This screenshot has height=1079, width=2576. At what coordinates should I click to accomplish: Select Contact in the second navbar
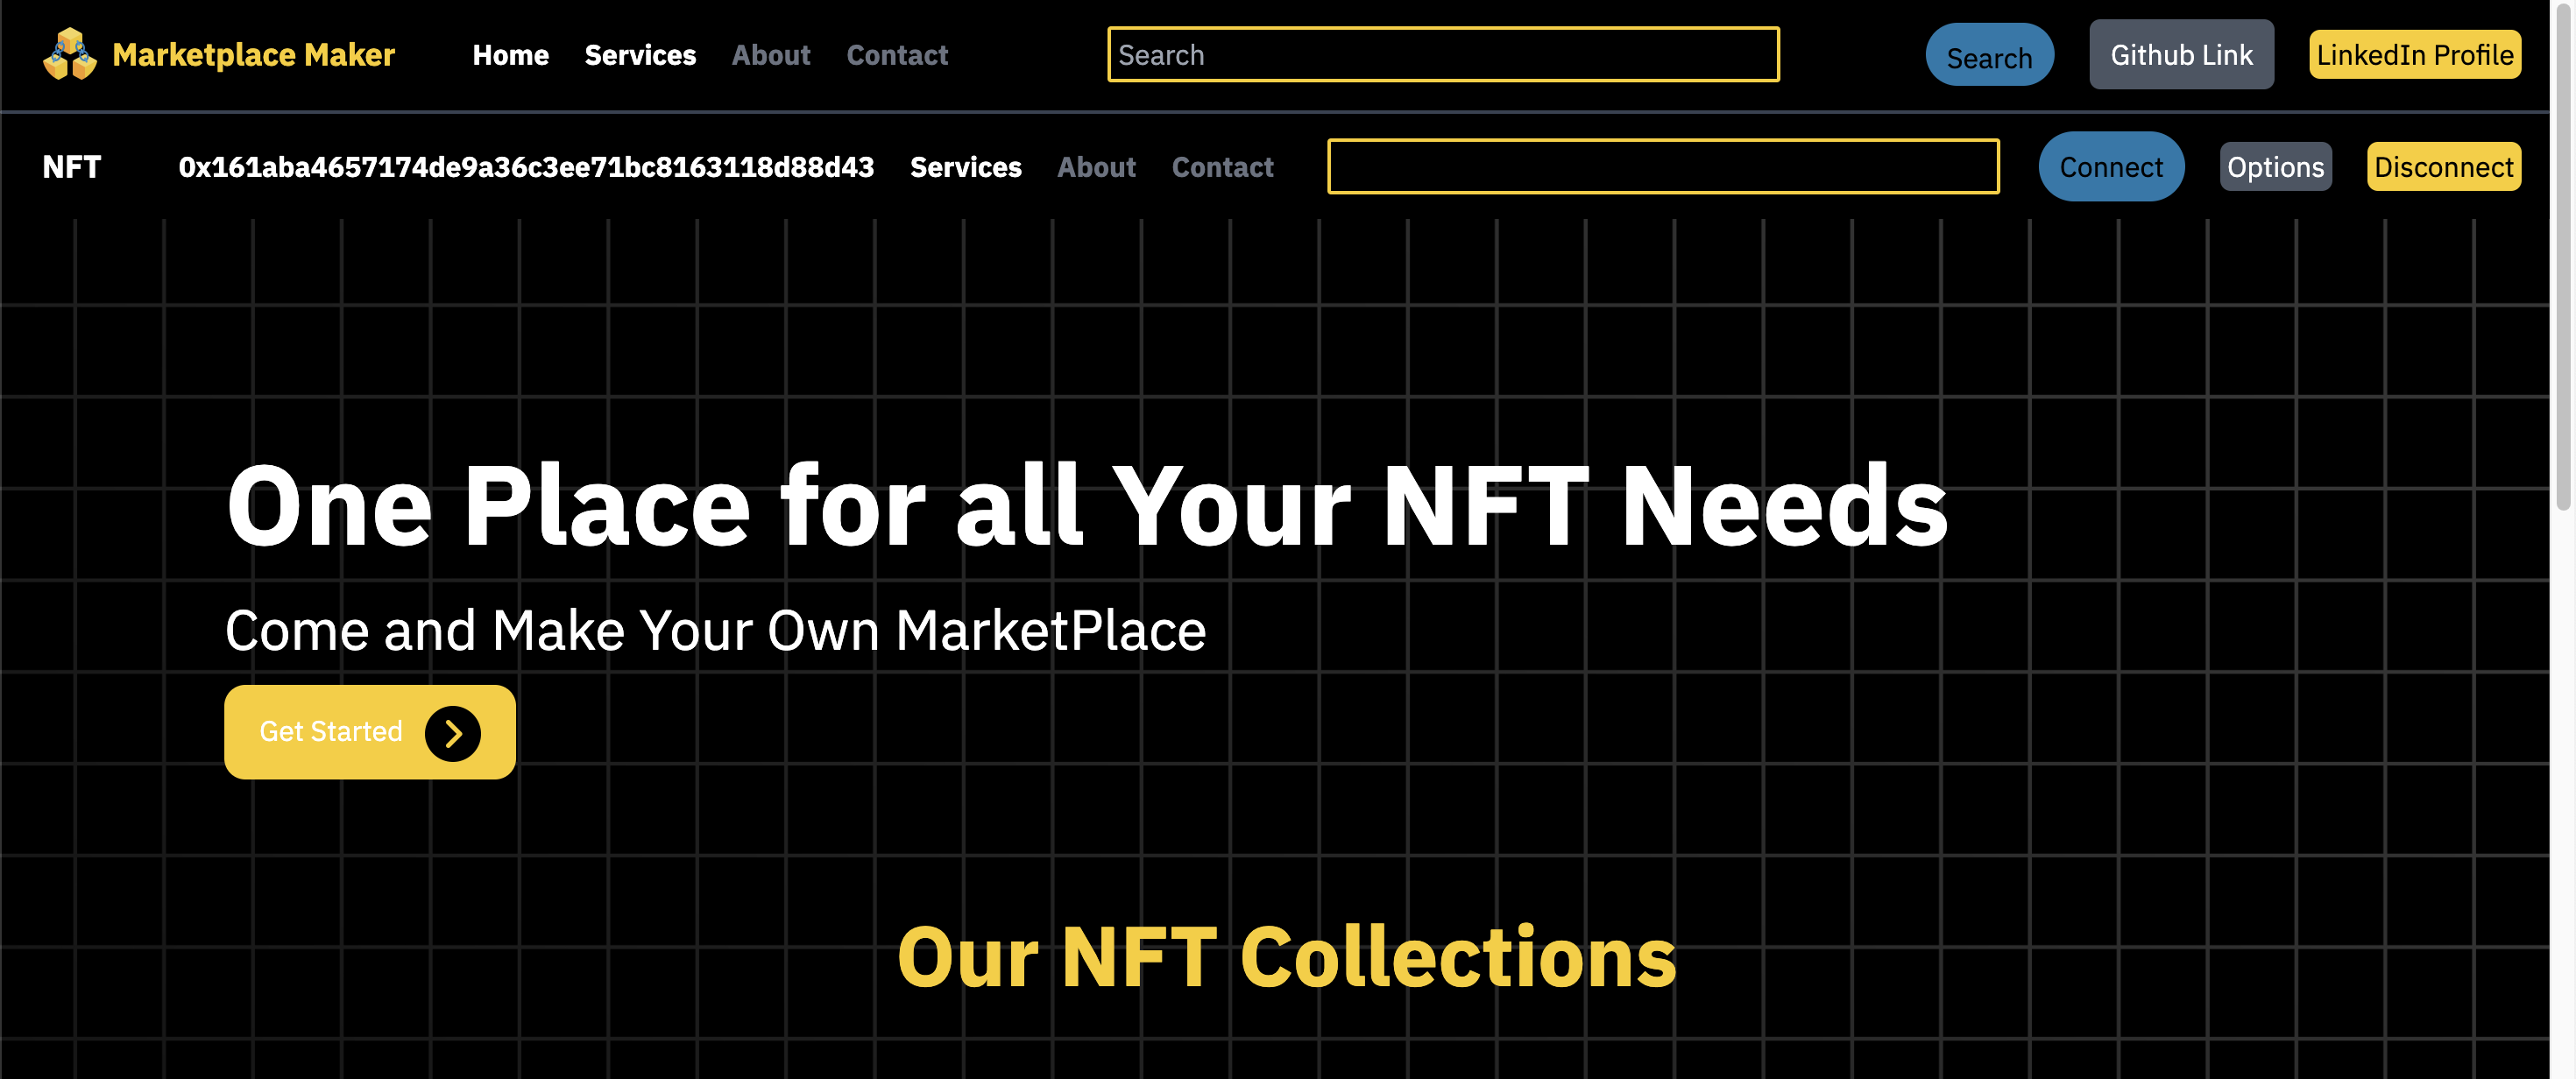pyautogui.click(x=1222, y=167)
